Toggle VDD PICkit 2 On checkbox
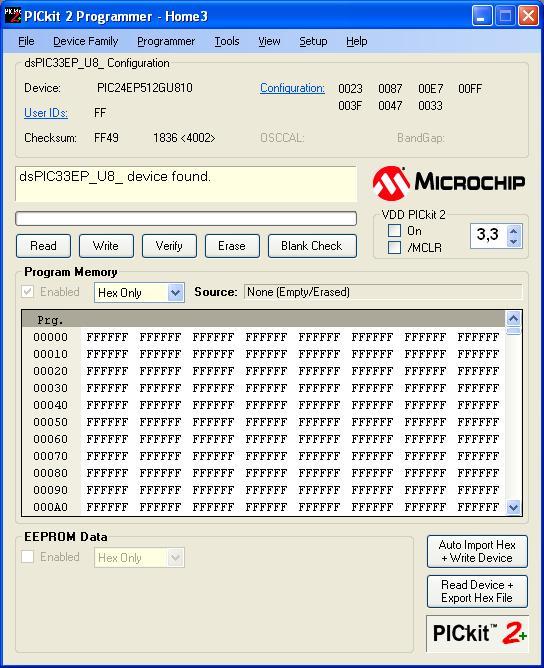Image resolution: width=544 pixels, height=668 pixels. coord(394,230)
